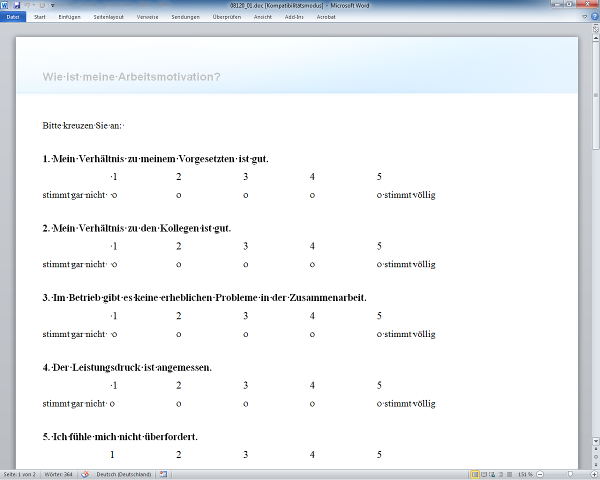Click the Word application icon in title bar
This screenshot has height=480, width=600.
(5, 5)
